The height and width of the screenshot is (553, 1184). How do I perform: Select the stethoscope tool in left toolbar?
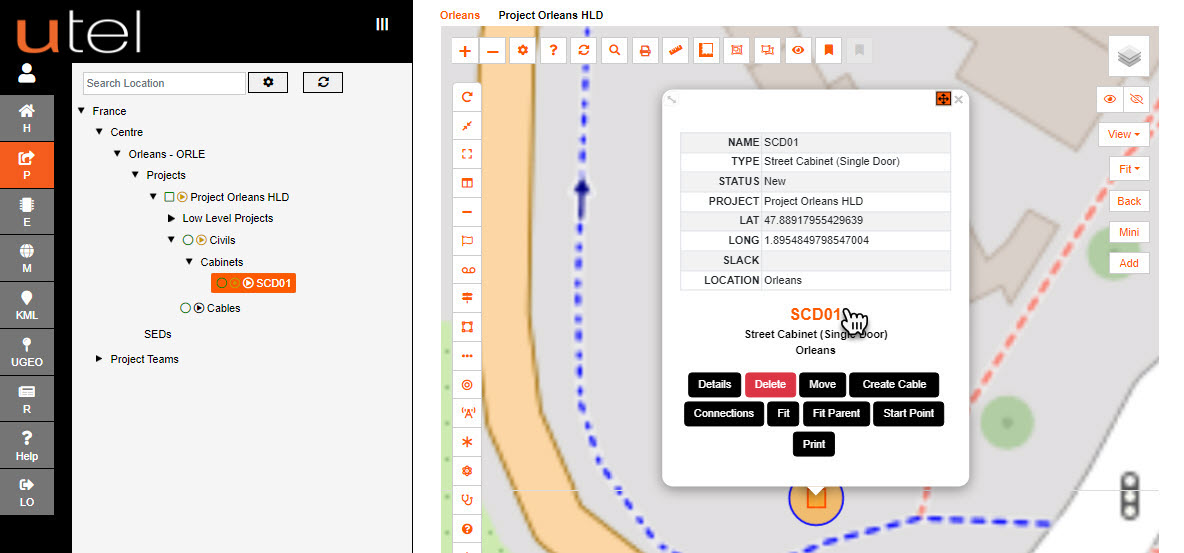point(467,499)
